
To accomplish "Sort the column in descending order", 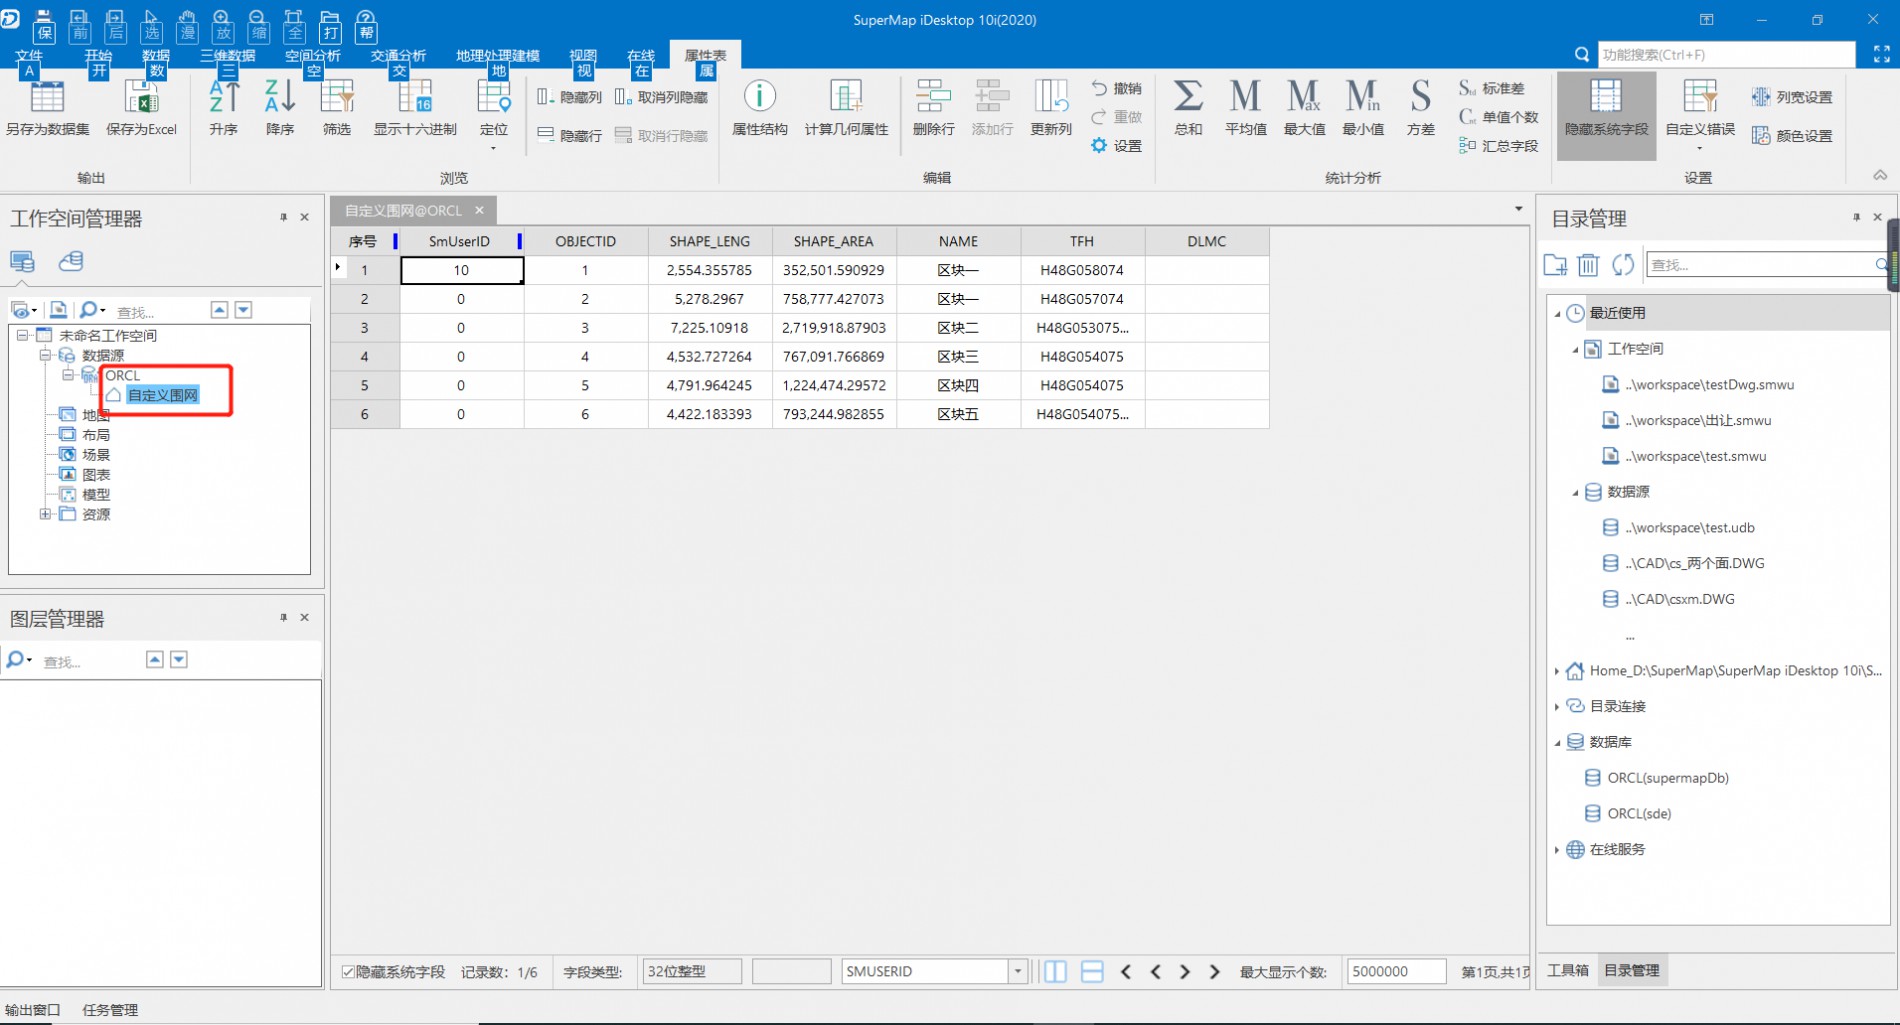I will [280, 108].
